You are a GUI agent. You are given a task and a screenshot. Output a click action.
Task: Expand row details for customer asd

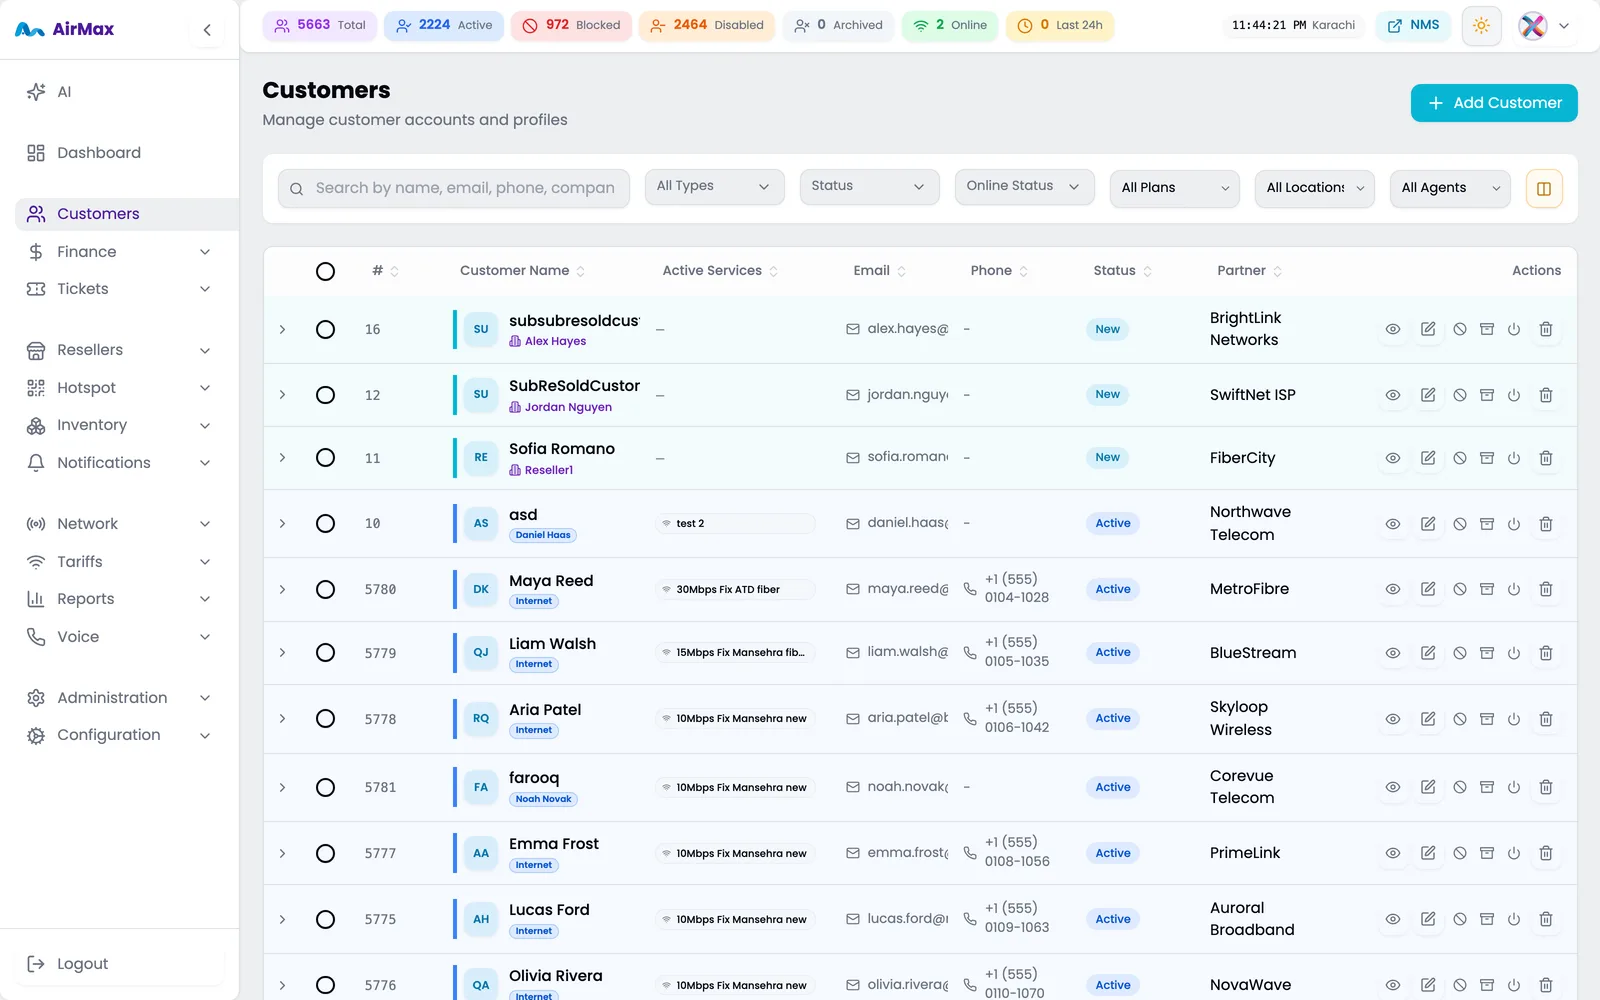click(282, 524)
